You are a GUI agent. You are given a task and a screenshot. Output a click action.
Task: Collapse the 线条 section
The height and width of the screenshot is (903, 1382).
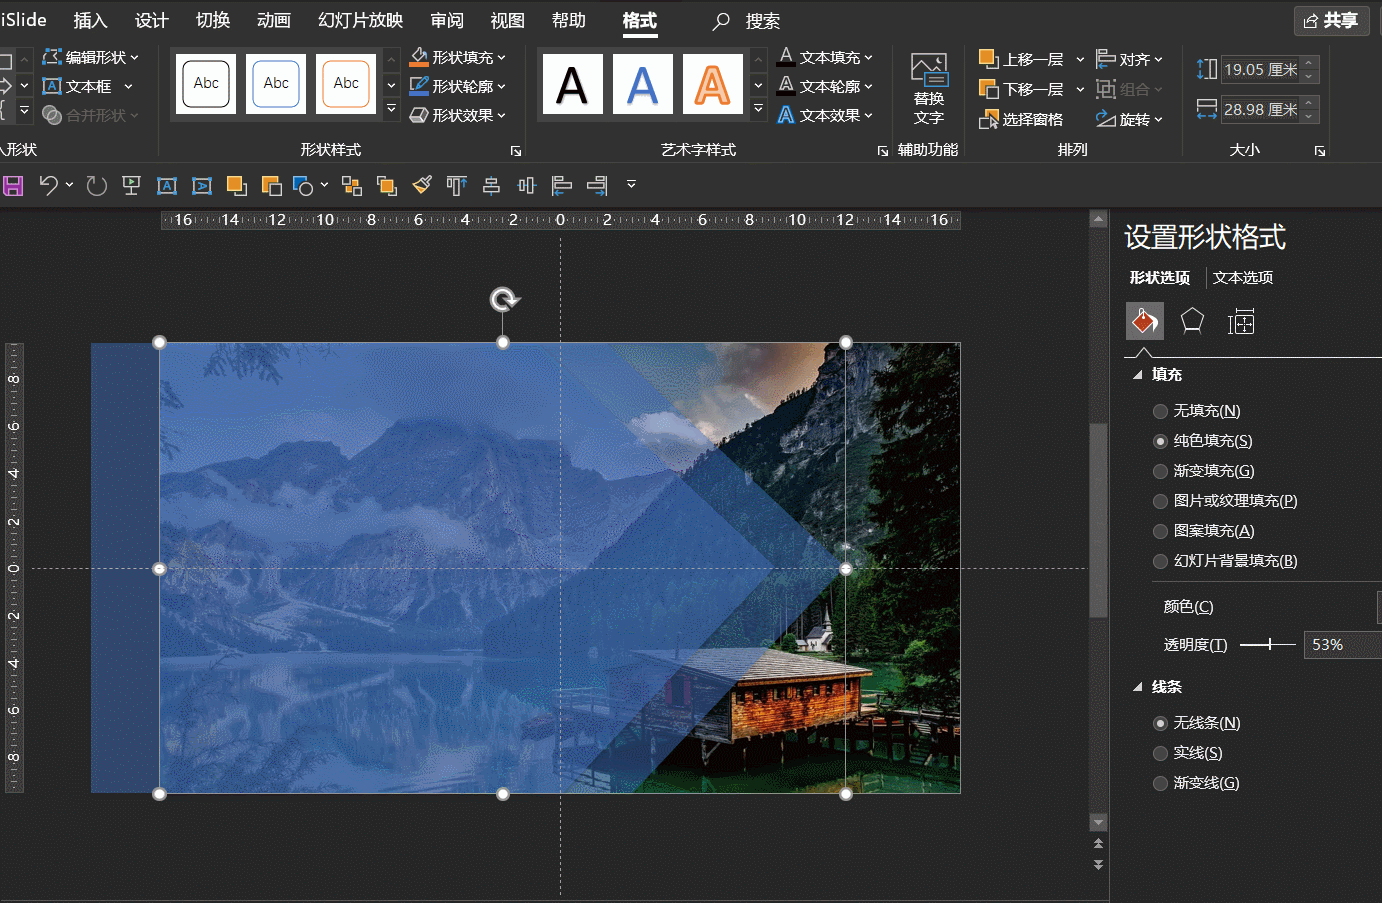[x=1137, y=687]
